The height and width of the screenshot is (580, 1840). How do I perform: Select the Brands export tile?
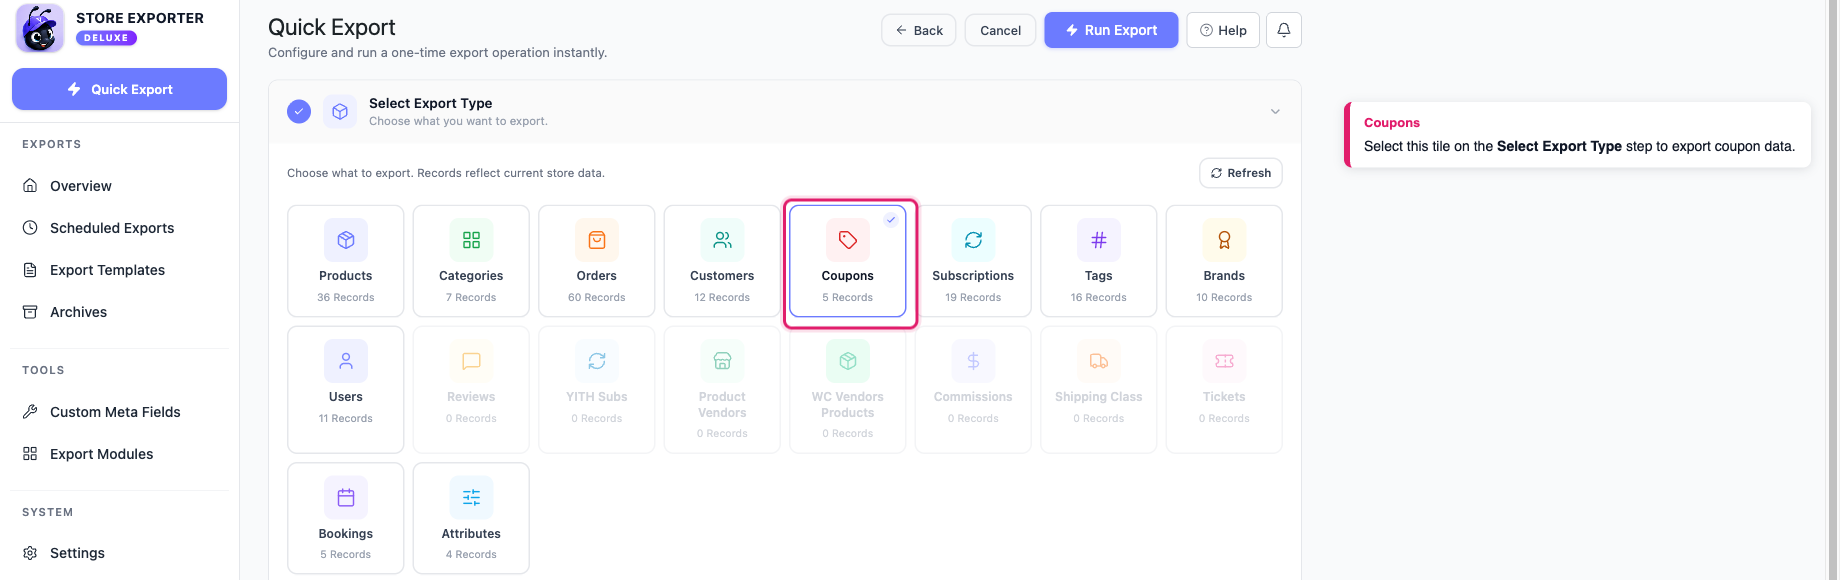pos(1224,261)
